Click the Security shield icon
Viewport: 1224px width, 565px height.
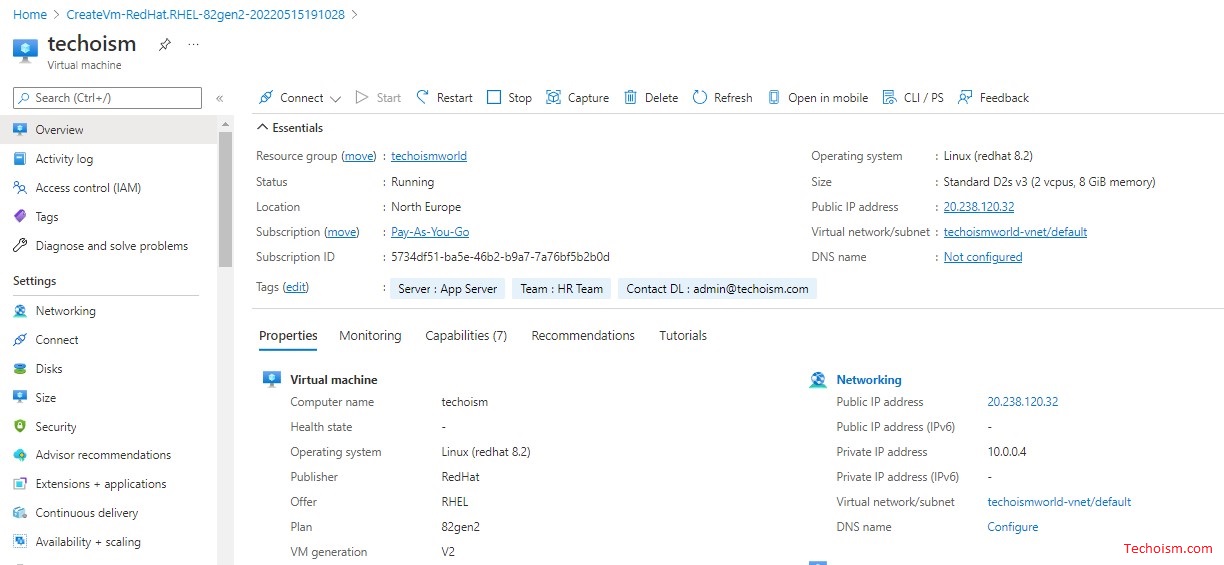coord(19,427)
